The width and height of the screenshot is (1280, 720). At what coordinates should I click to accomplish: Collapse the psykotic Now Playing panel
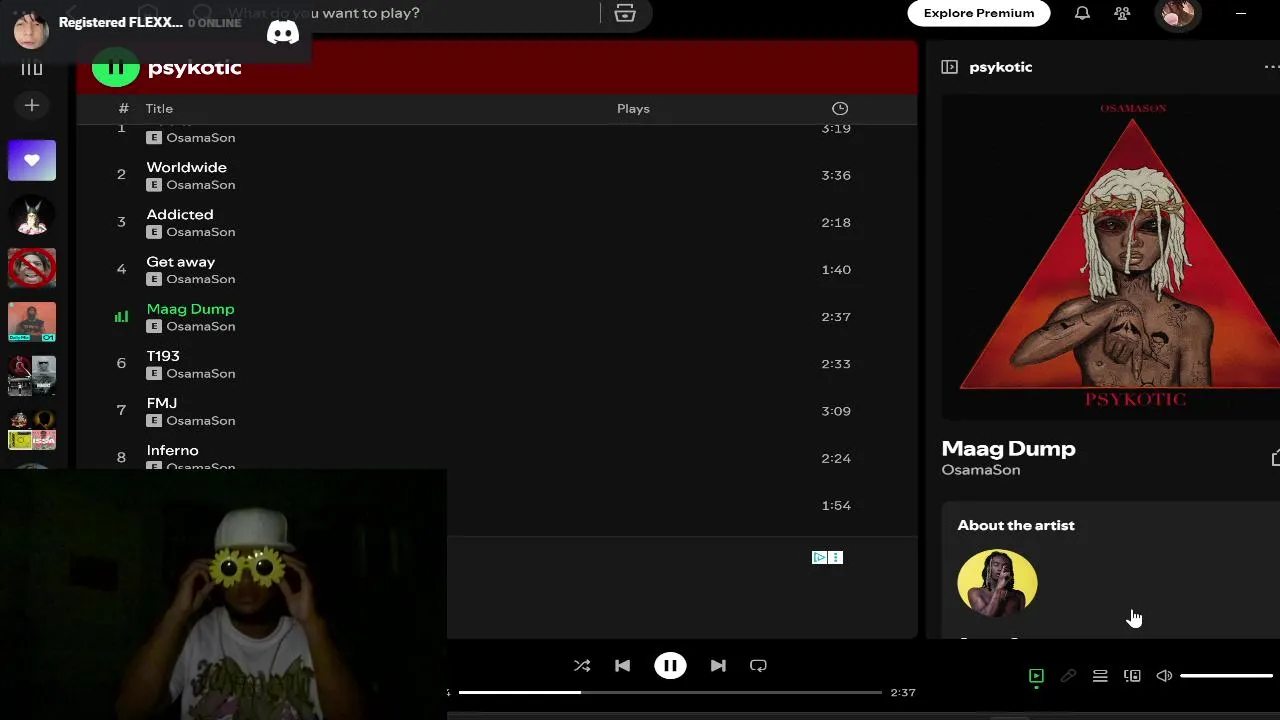(949, 67)
